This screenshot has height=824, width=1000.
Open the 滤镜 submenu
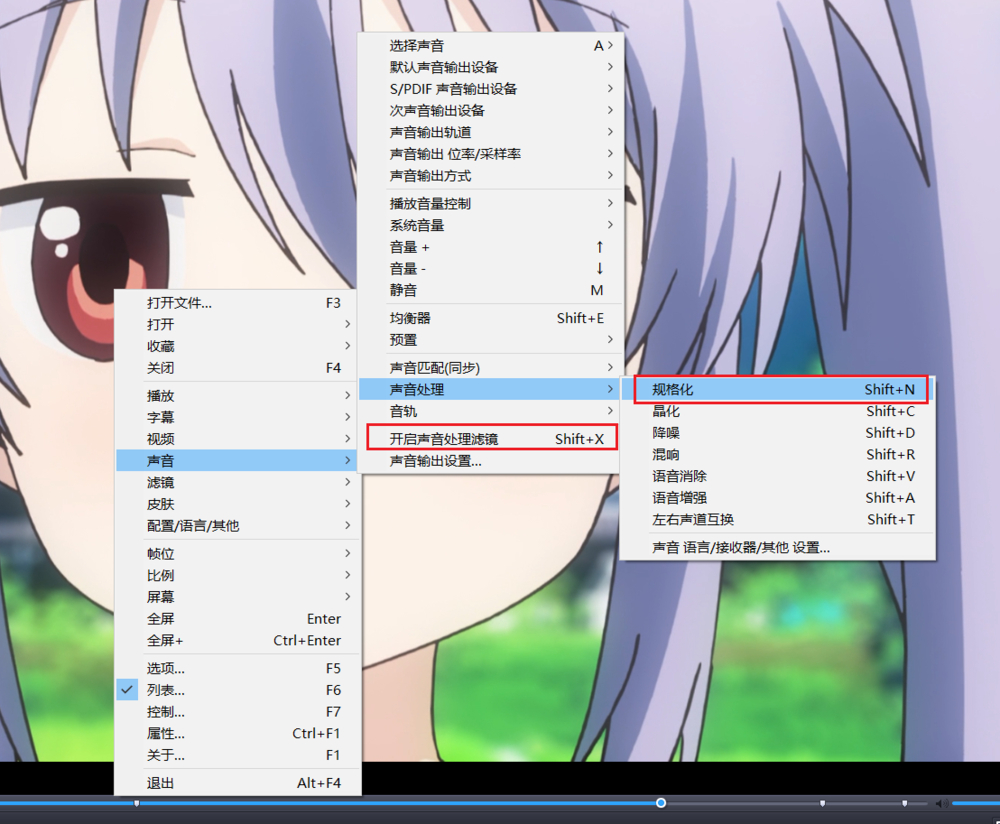tap(238, 483)
